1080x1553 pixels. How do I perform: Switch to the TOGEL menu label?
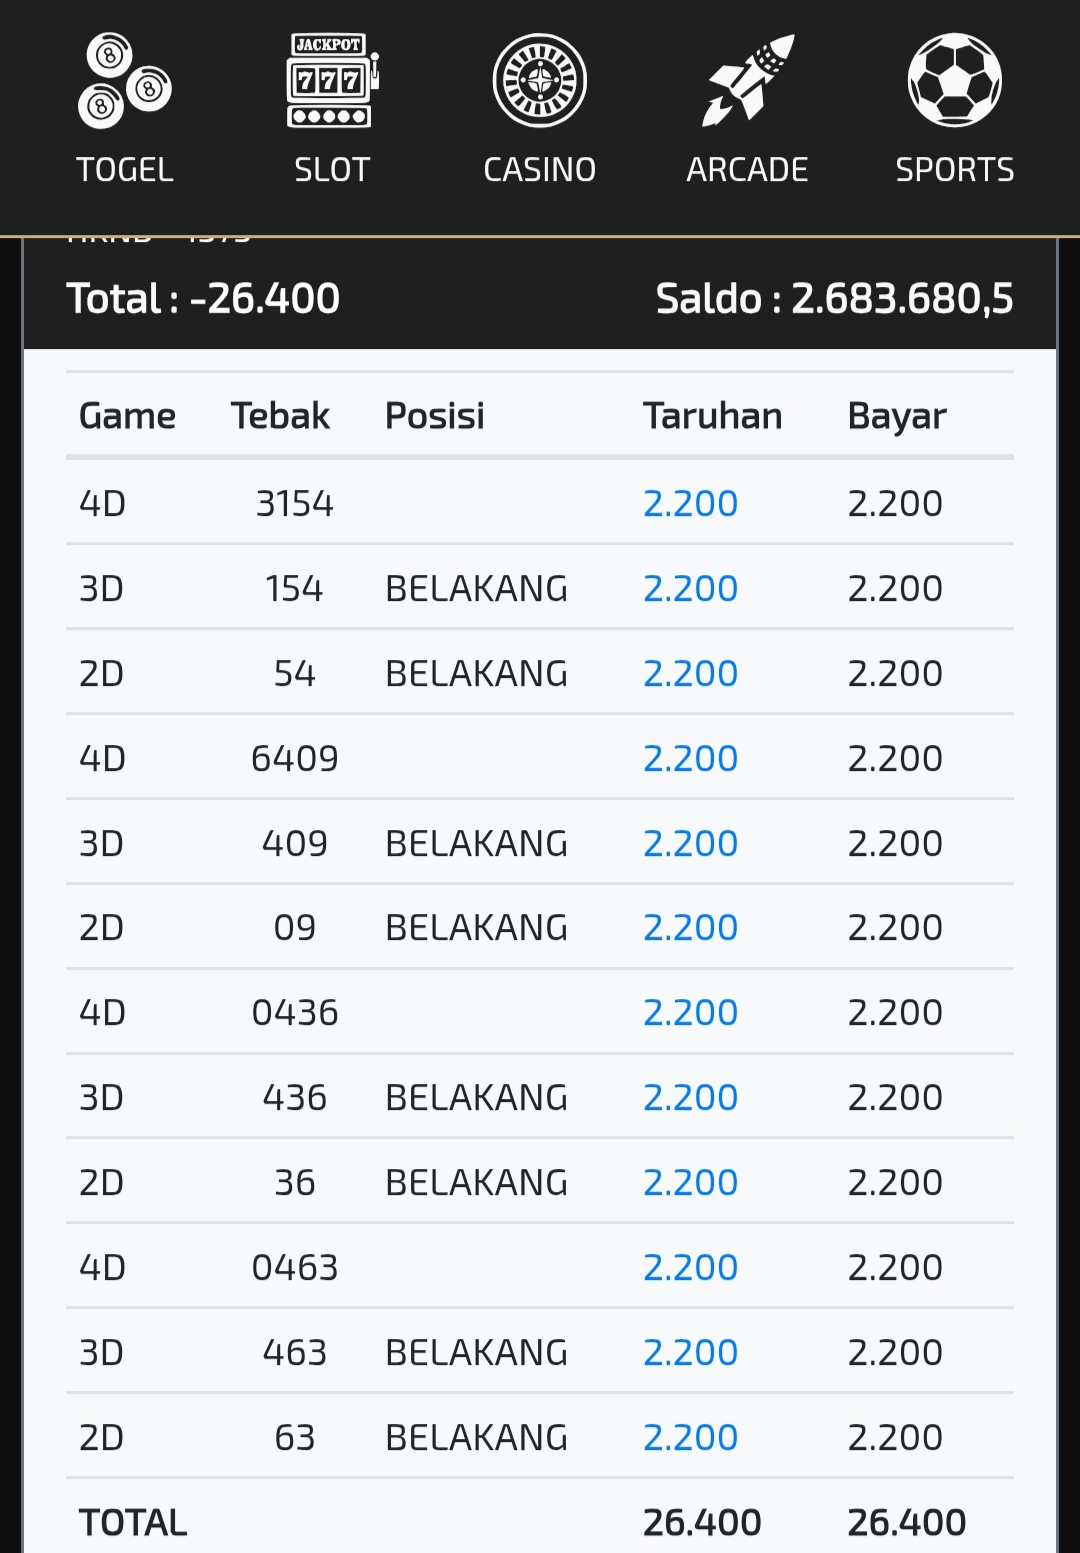coord(125,170)
